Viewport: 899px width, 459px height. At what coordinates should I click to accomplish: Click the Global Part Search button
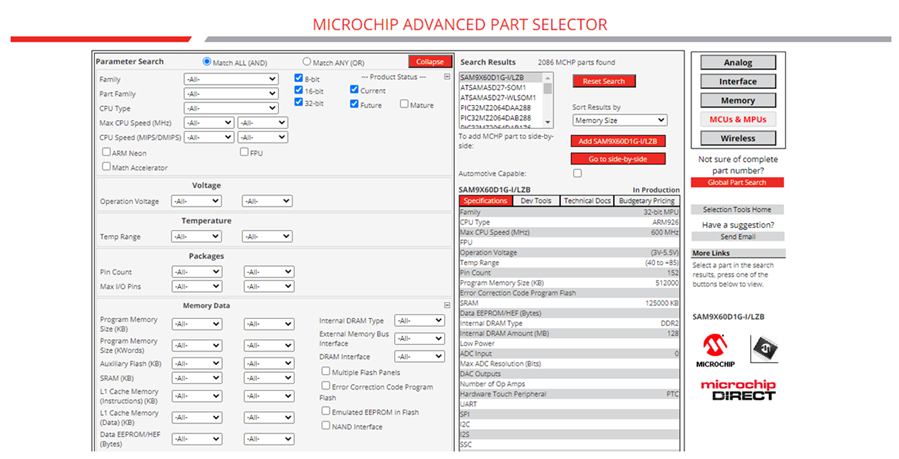pos(738,182)
